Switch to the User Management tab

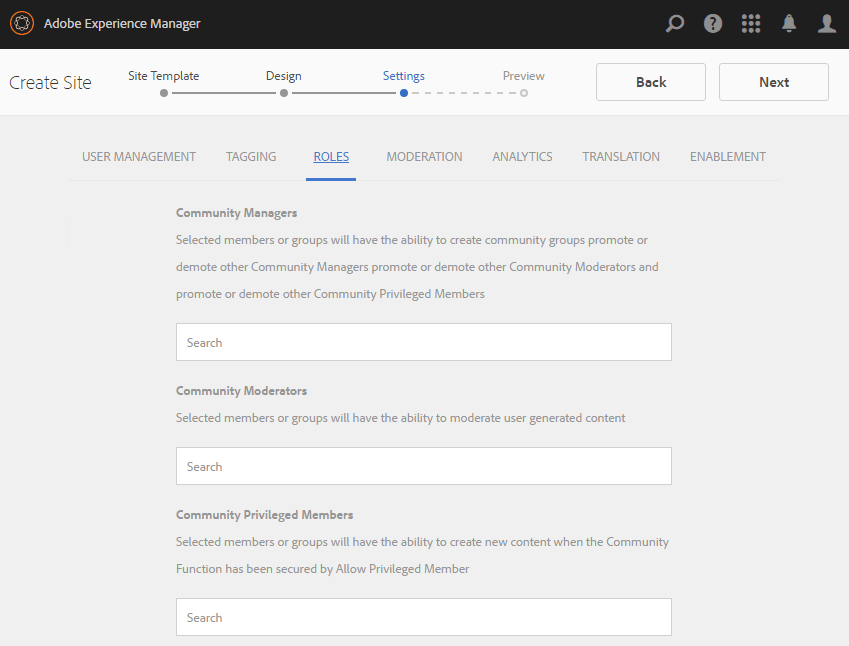pyautogui.click(x=139, y=157)
